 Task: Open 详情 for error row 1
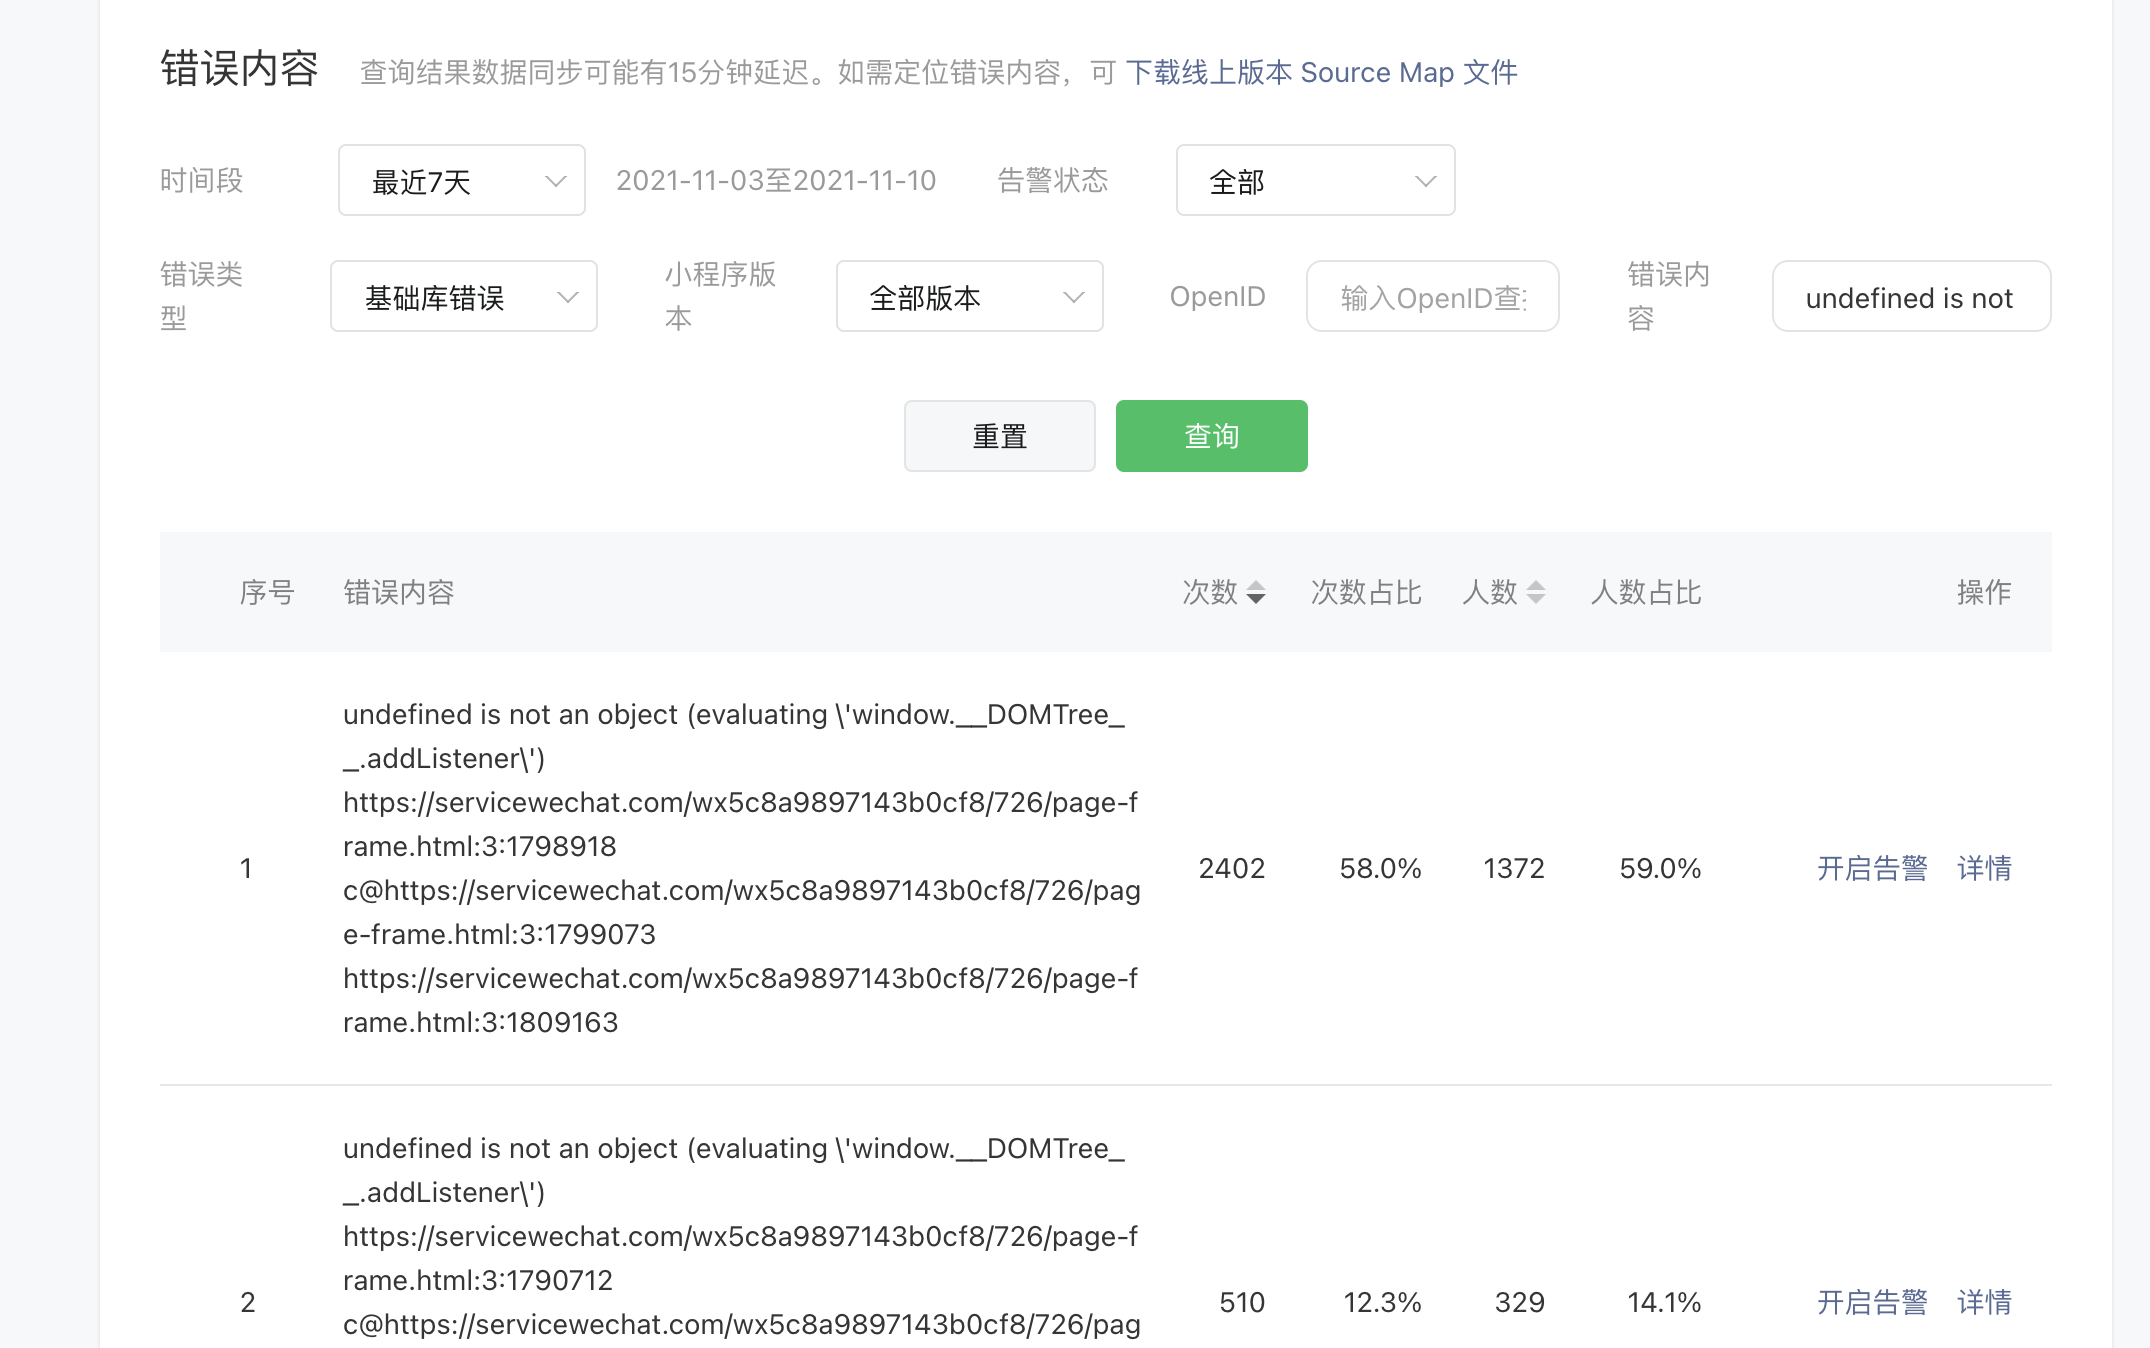click(1984, 868)
